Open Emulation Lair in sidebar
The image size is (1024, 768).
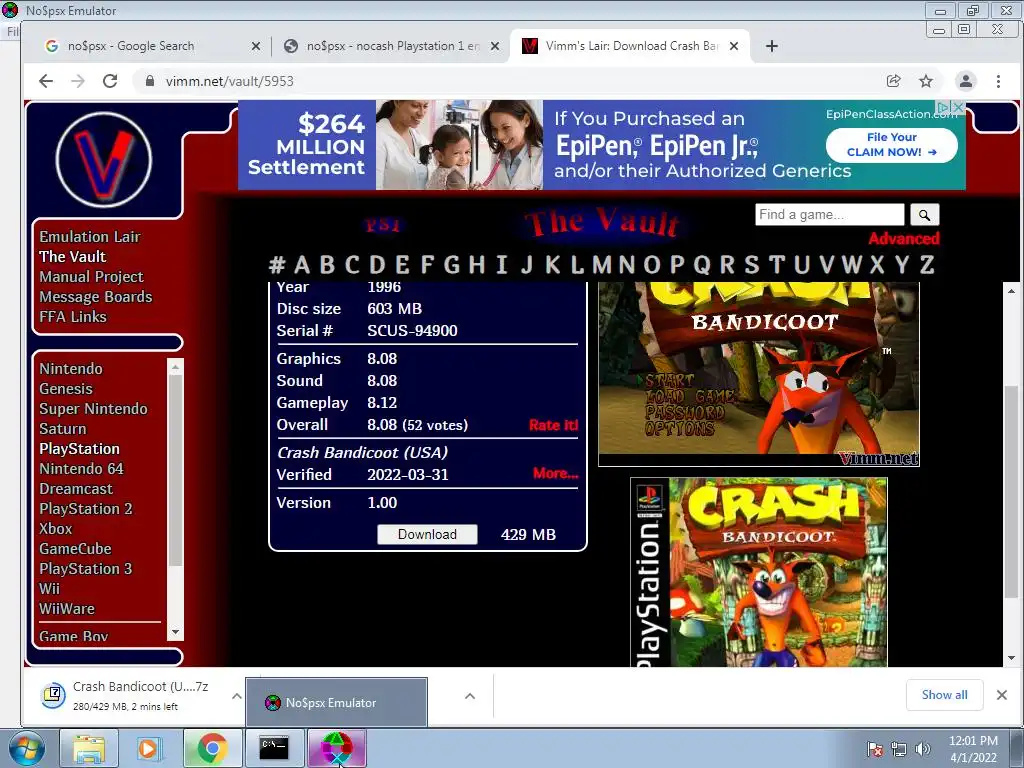click(x=89, y=236)
